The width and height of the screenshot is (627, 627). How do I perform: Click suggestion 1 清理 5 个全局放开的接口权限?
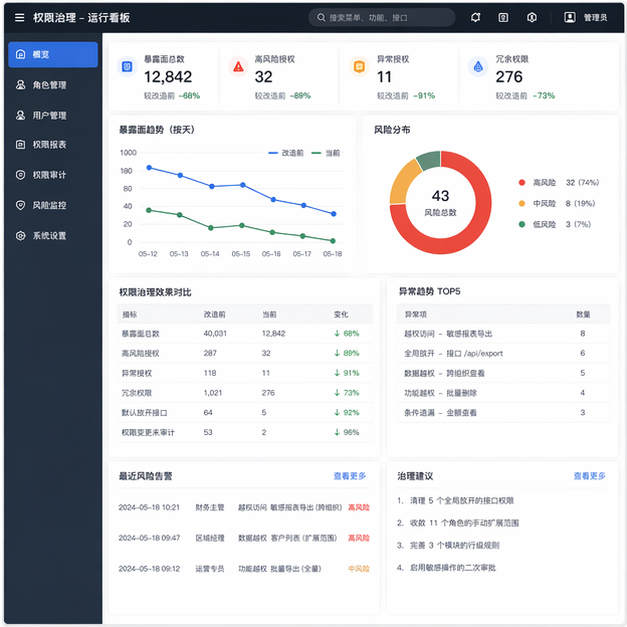coord(455,500)
